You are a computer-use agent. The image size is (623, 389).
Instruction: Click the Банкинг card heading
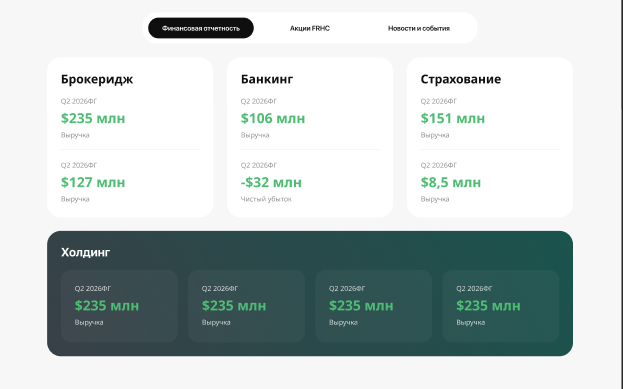pos(267,79)
